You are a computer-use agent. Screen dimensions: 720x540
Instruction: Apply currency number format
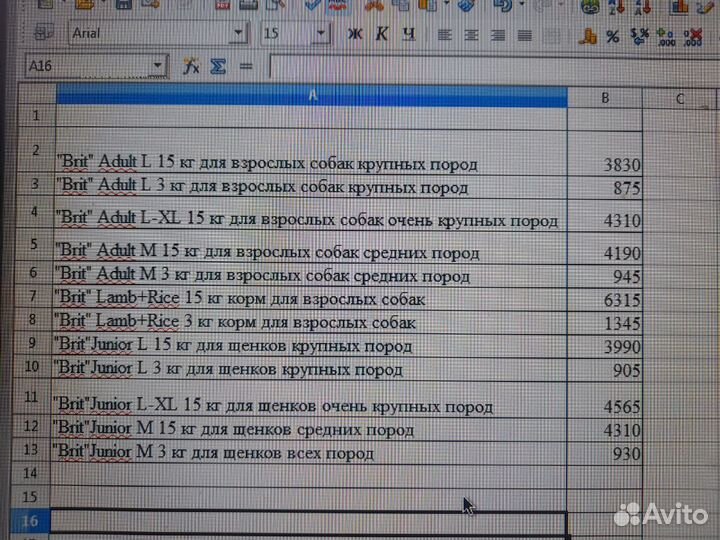[588, 36]
